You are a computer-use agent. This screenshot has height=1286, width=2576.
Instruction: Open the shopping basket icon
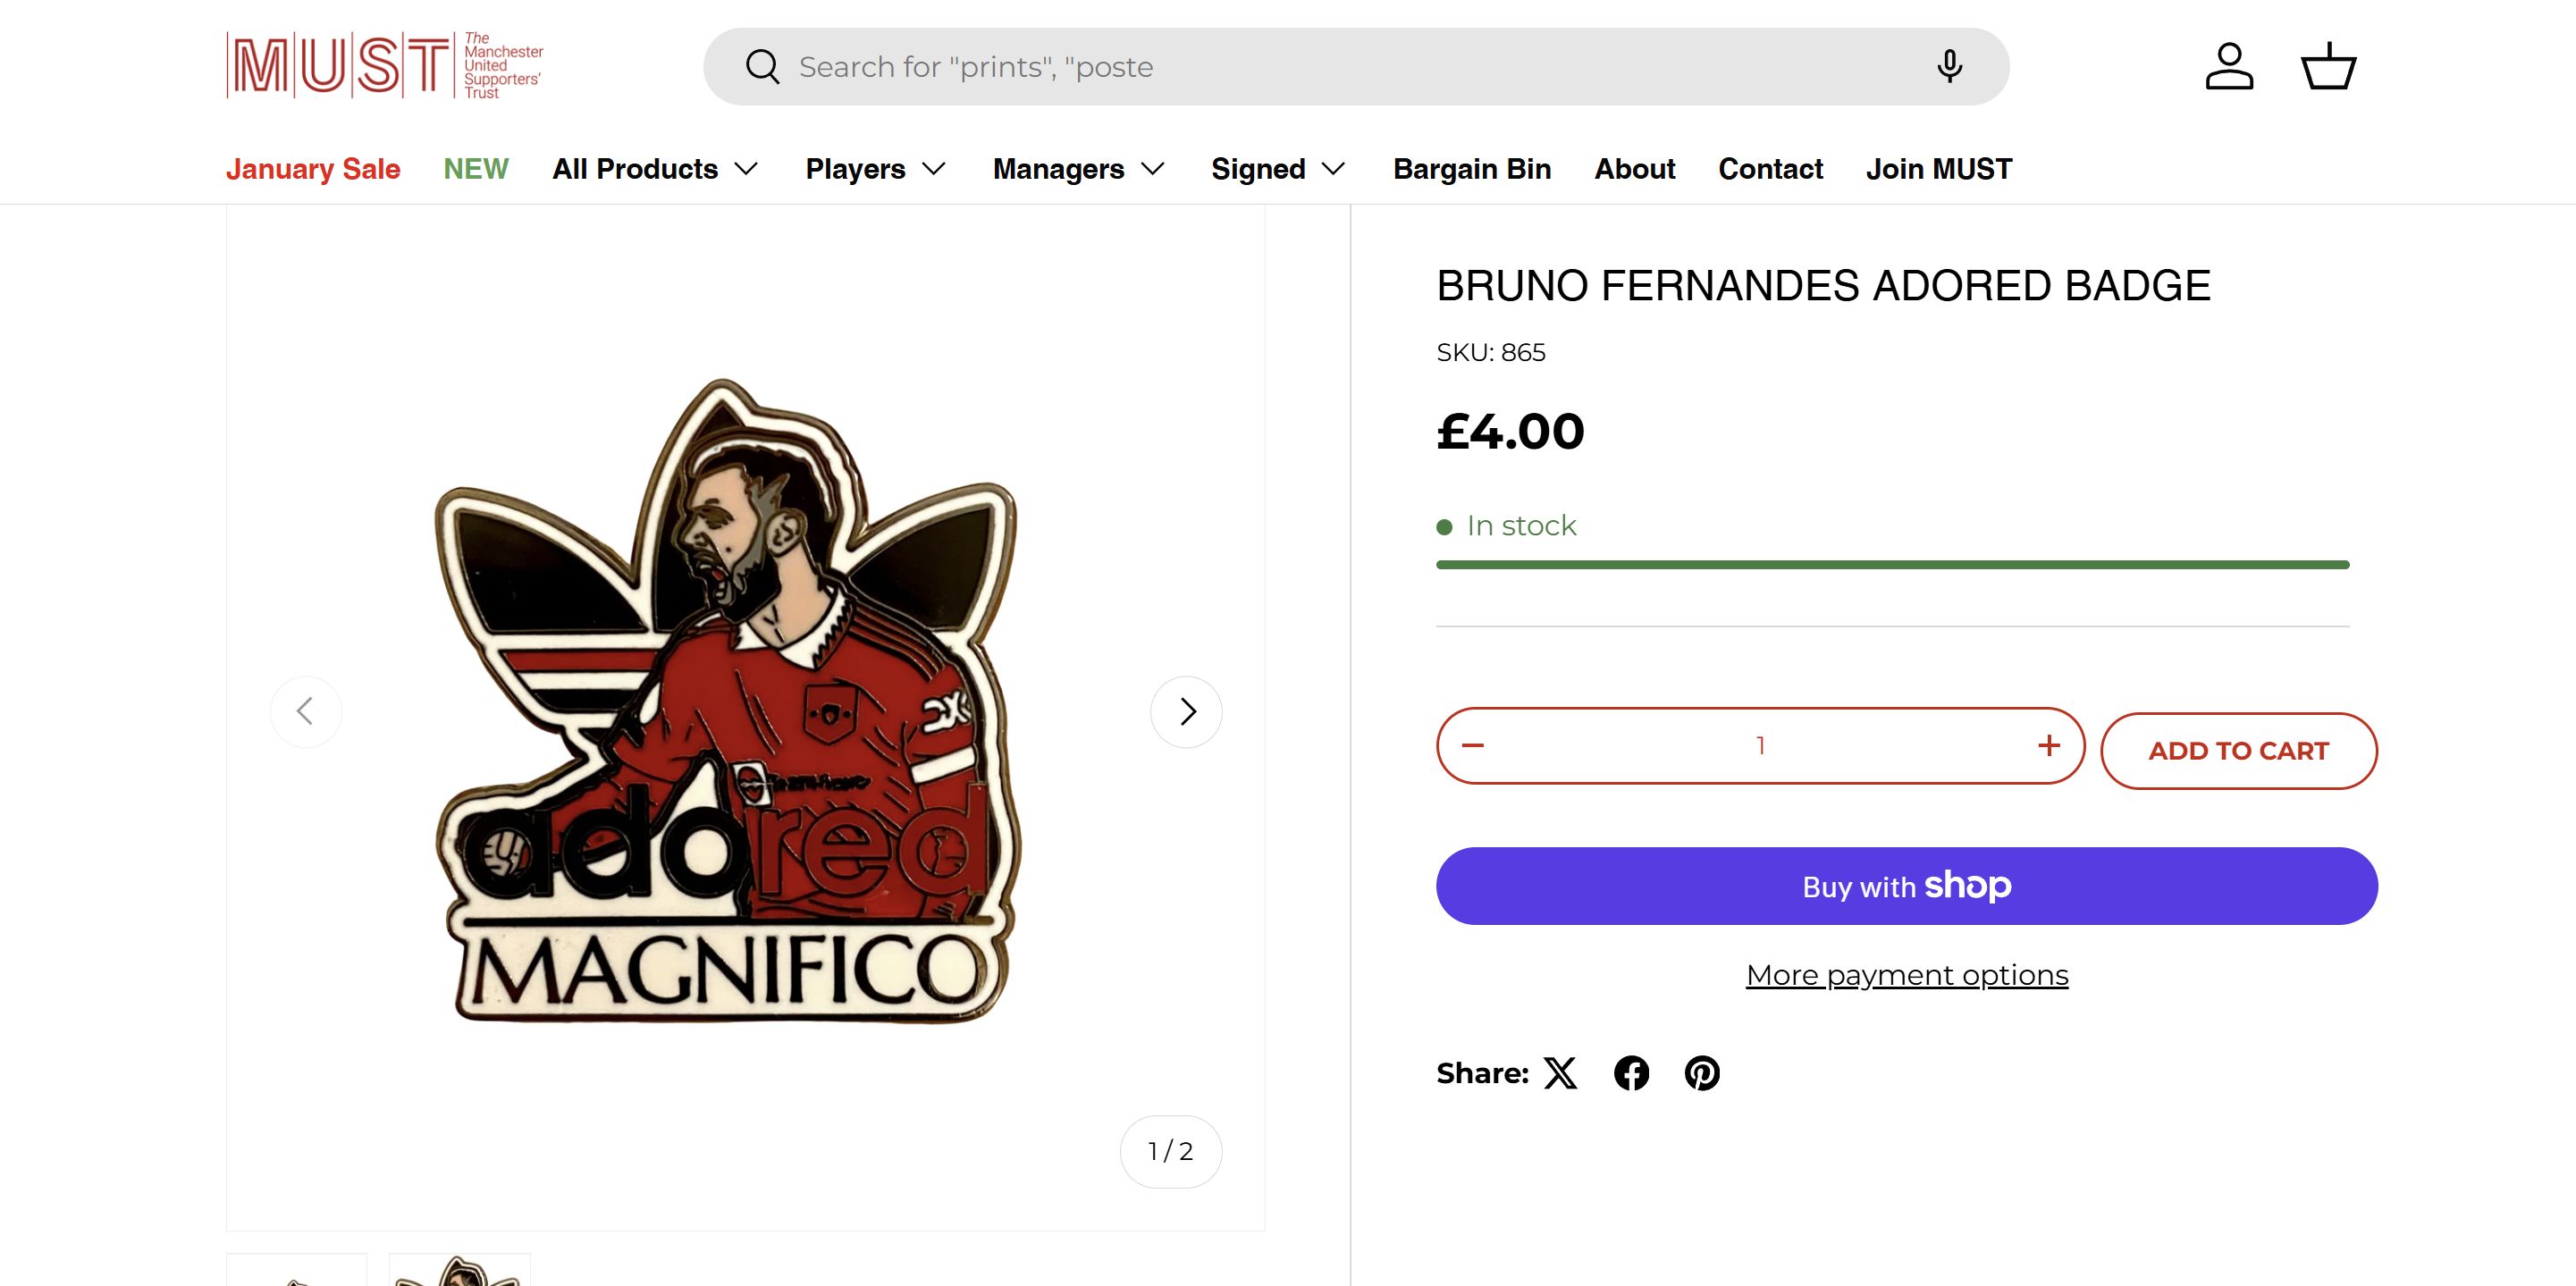pyautogui.click(x=2329, y=67)
